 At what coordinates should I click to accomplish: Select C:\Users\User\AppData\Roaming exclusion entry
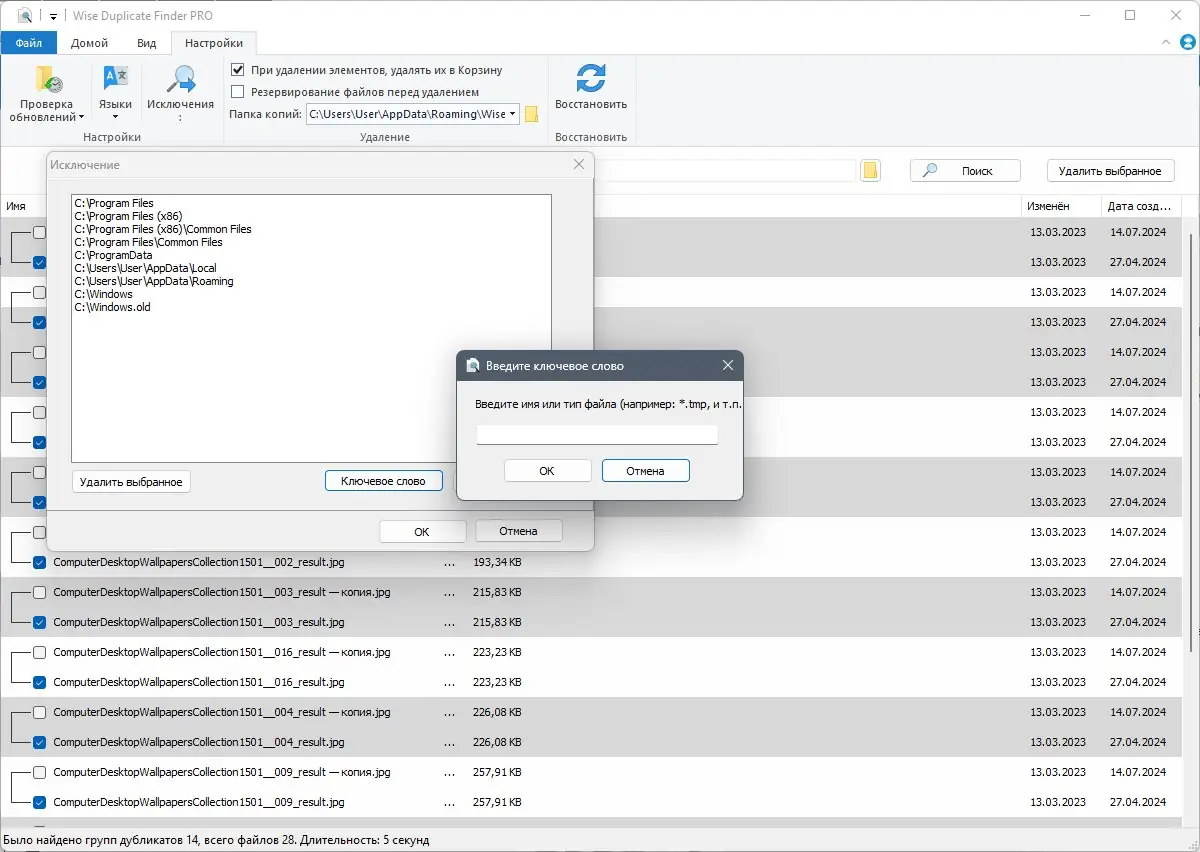coord(154,281)
